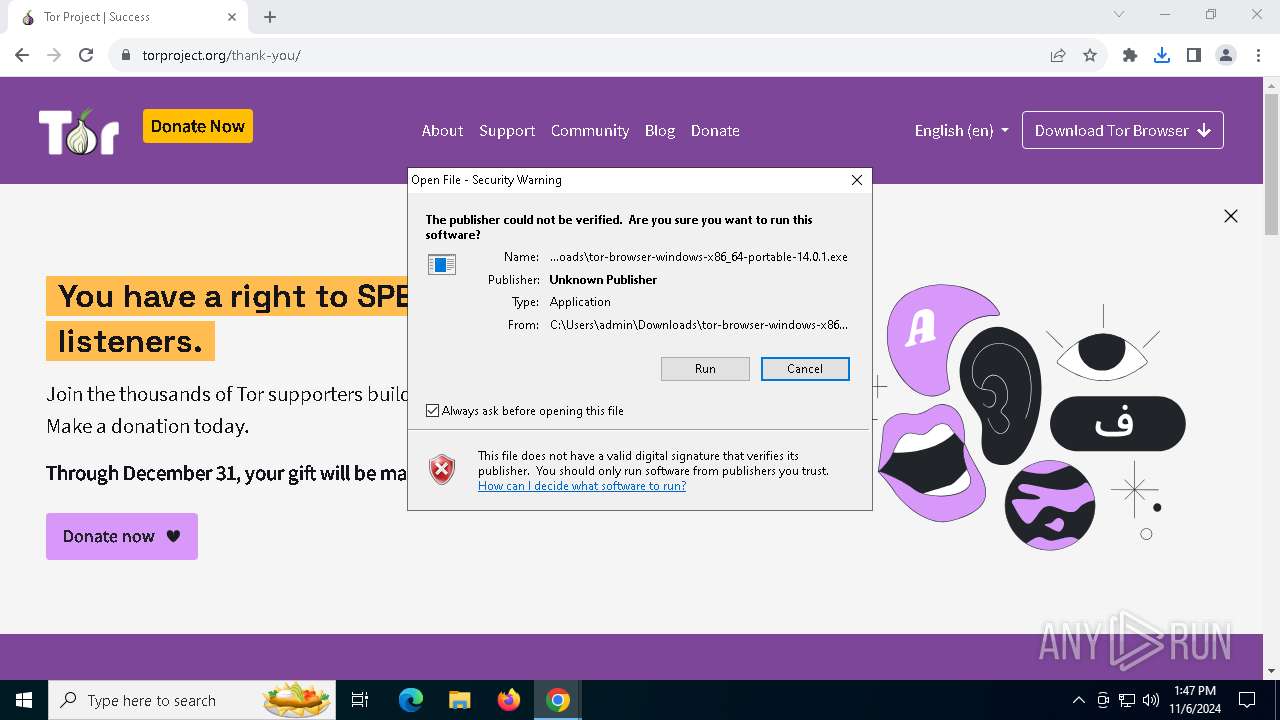Click the browser forward arrow
The image size is (1280, 720).
pos(54,55)
